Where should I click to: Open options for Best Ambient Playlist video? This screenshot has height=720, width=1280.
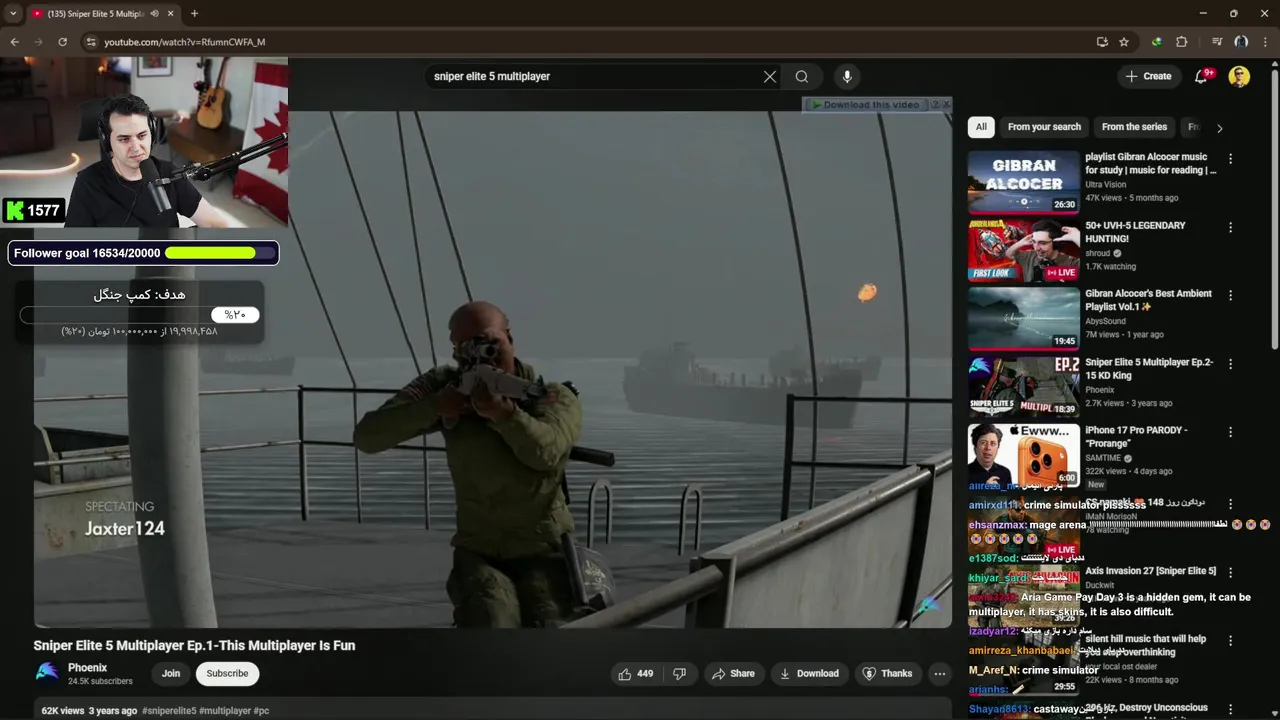tap(1230, 295)
